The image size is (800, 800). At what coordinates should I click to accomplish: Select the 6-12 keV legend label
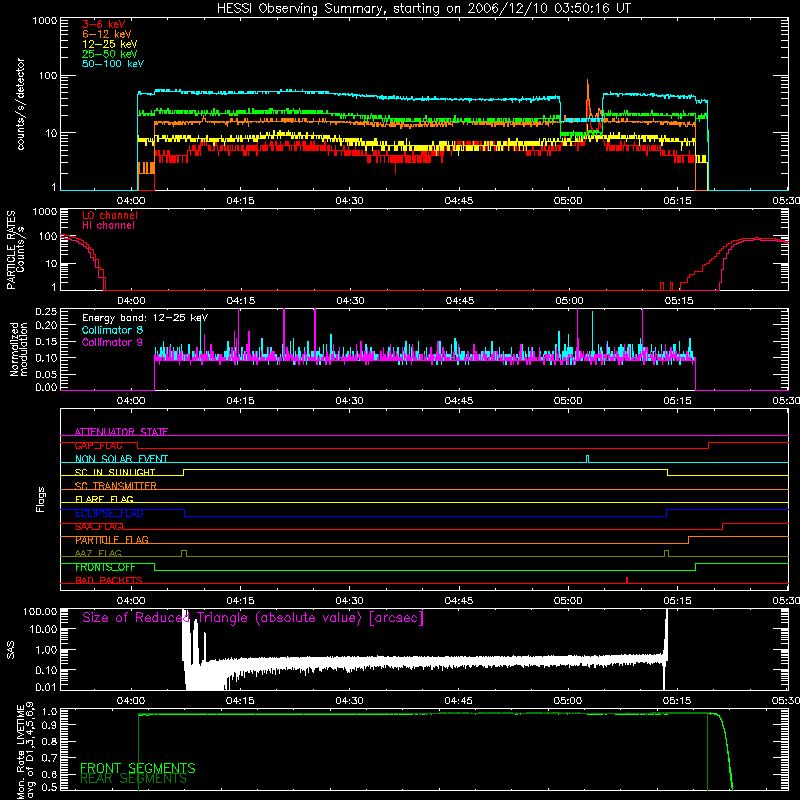click(107, 34)
